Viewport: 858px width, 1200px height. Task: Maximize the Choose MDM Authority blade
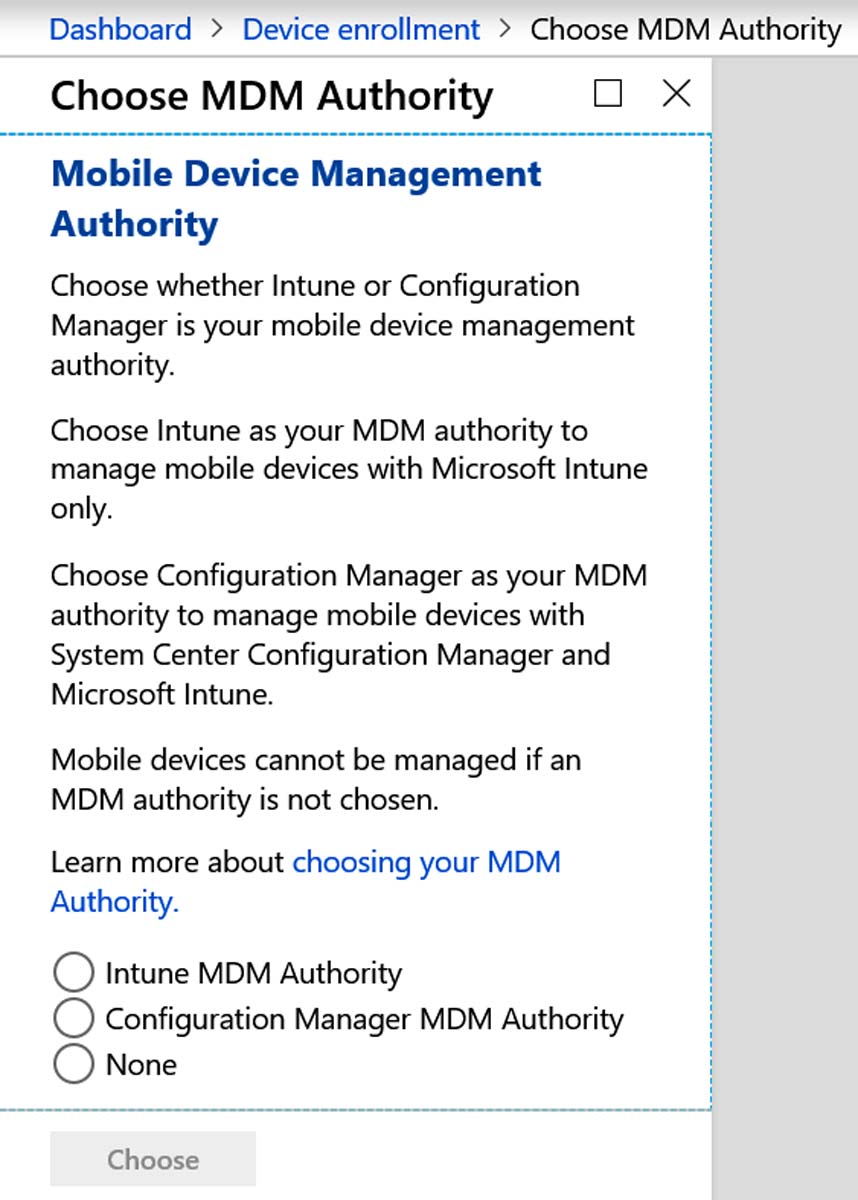pyautogui.click(x=607, y=94)
